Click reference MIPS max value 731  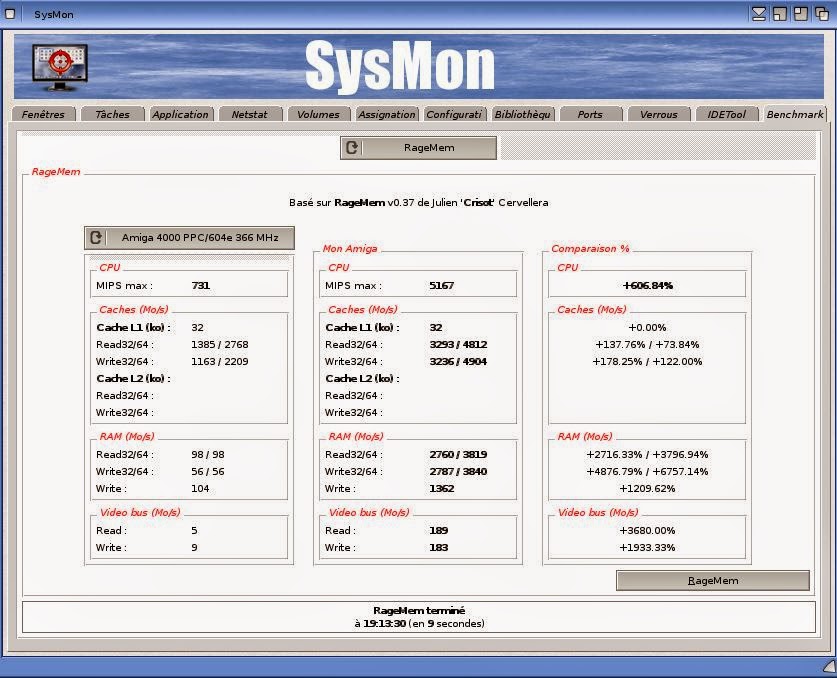(201, 286)
